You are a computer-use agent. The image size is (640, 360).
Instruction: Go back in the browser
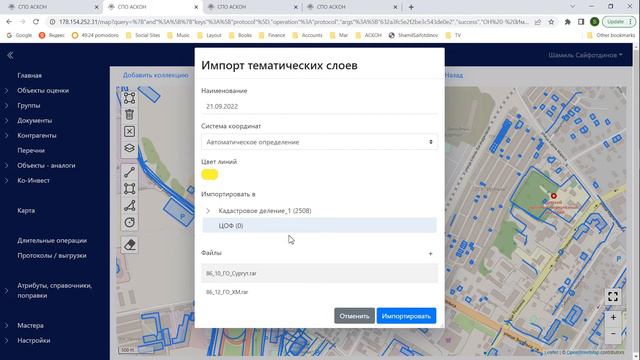coord(9,22)
